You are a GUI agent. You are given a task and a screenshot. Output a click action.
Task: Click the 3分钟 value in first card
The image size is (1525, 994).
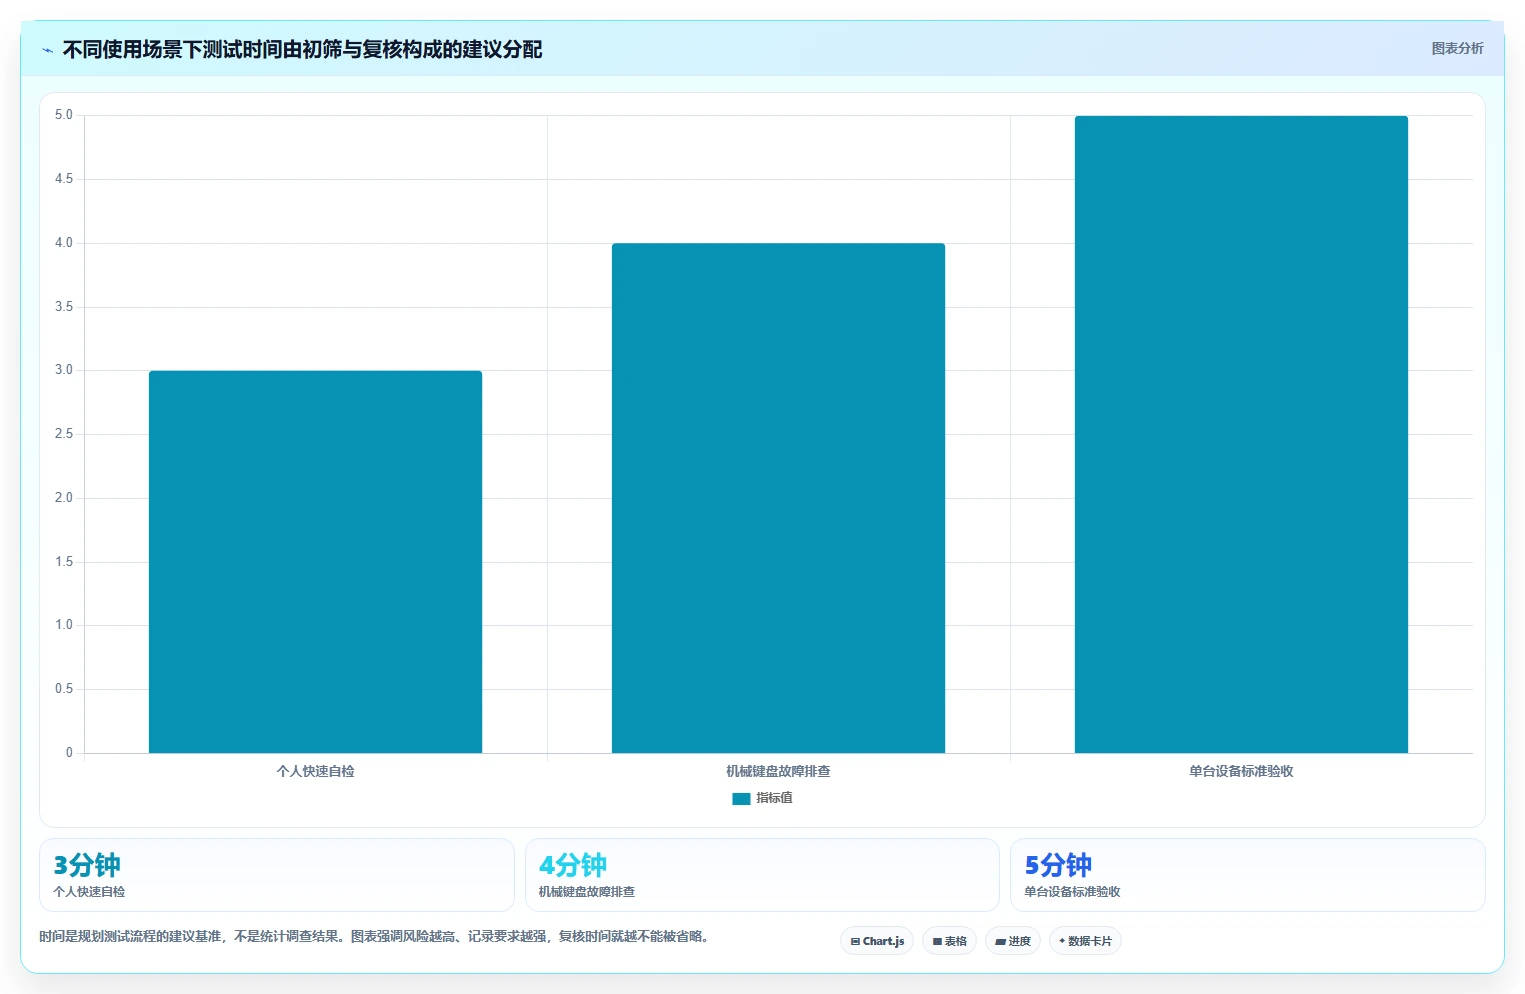point(87,865)
